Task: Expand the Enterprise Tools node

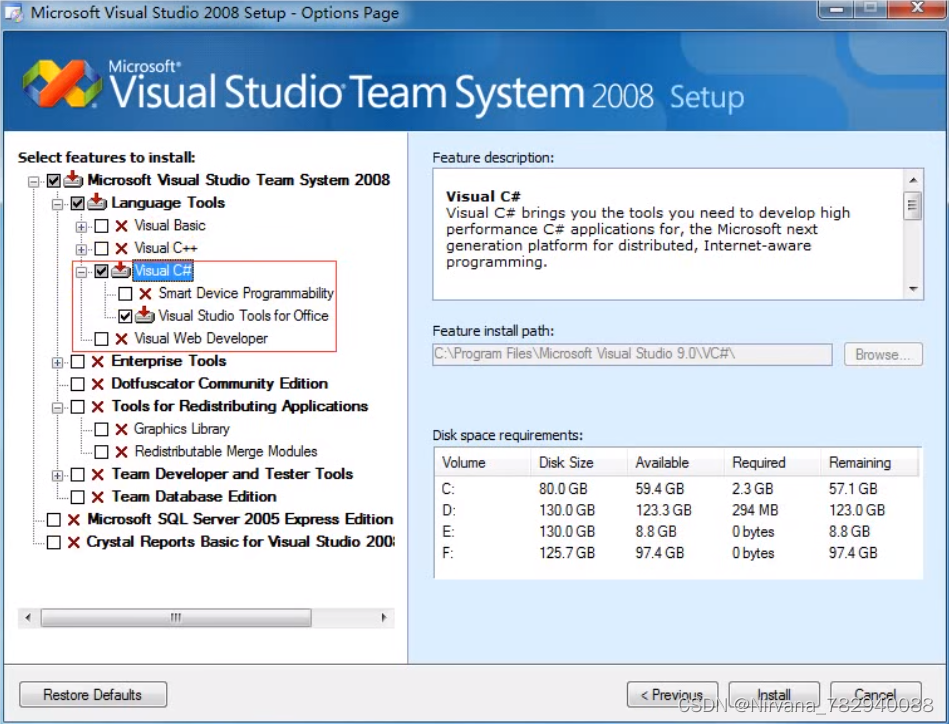Action: tap(57, 363)
